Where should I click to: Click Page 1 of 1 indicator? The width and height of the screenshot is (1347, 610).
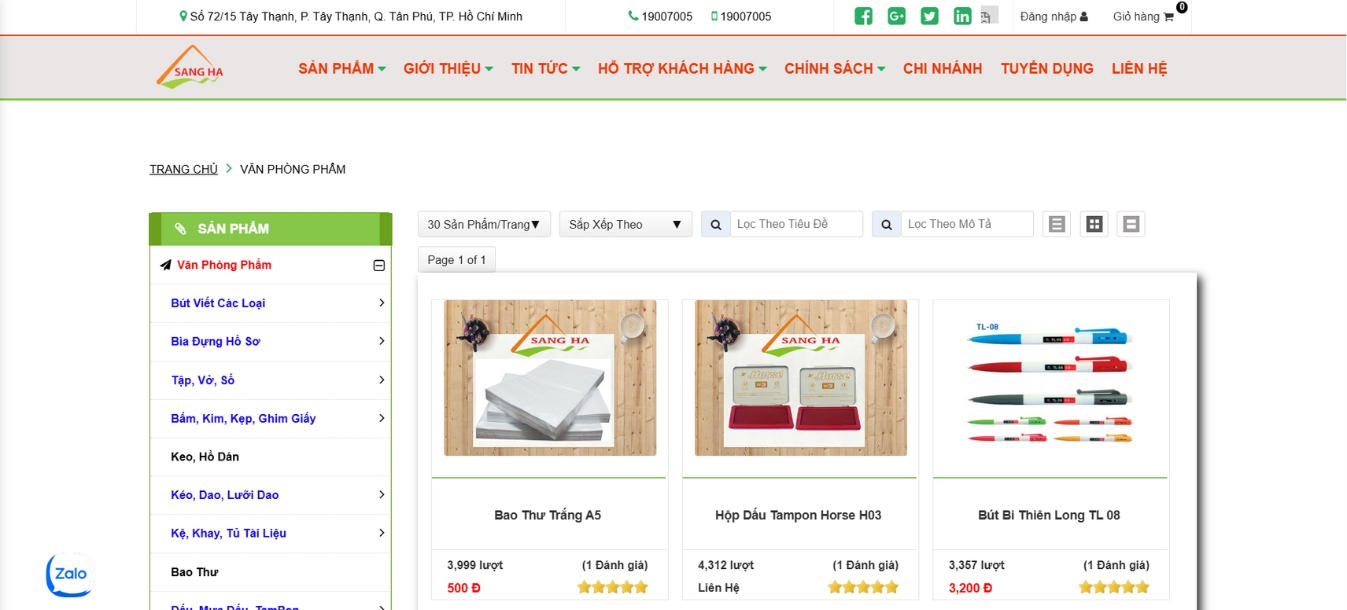[457, 260]
